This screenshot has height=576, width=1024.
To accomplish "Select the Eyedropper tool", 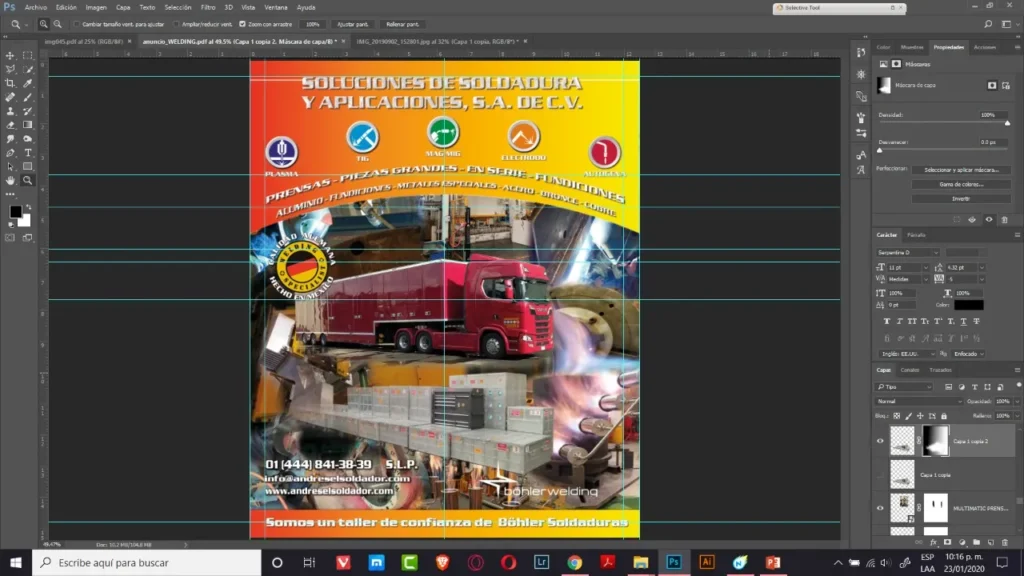I will (x=27, y=83).
